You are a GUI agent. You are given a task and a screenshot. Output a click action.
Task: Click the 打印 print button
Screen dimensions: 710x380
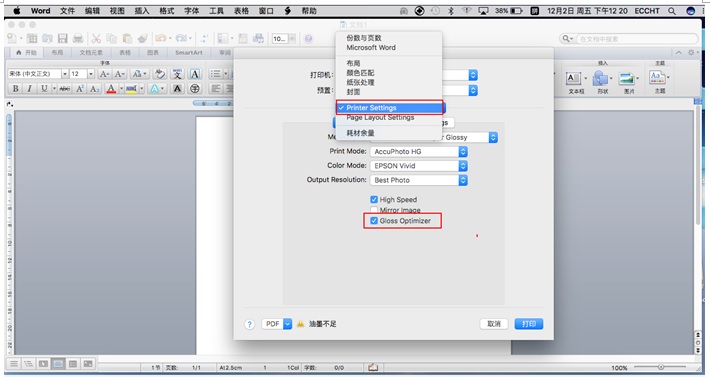point(528,324)
